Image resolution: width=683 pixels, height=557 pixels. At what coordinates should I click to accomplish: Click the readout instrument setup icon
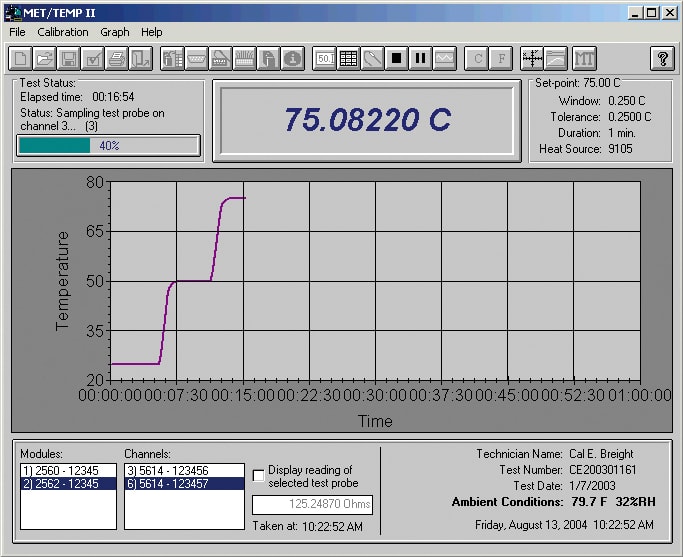(x=220, y=58)
